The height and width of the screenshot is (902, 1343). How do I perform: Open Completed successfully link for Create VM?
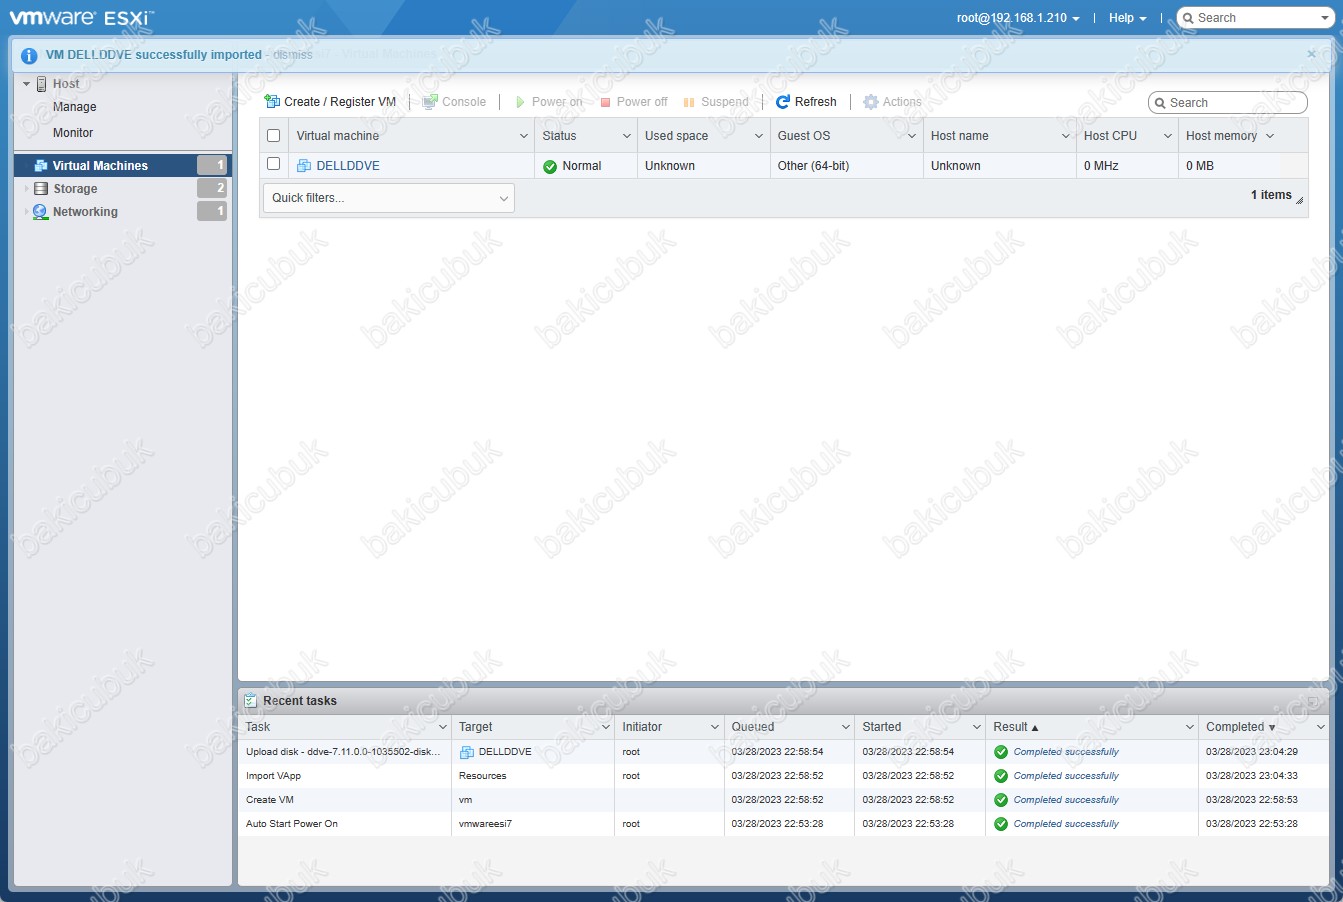pos(1066,800)
